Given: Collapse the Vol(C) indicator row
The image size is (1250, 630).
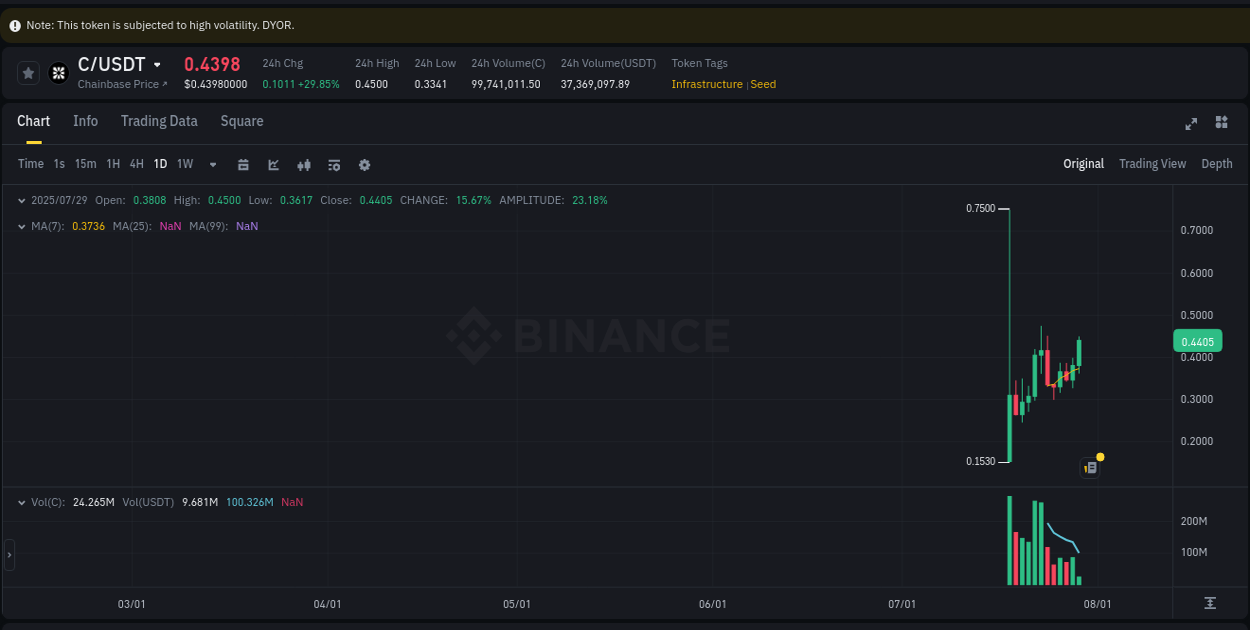Looking at the screenshot, I should 22,502.
